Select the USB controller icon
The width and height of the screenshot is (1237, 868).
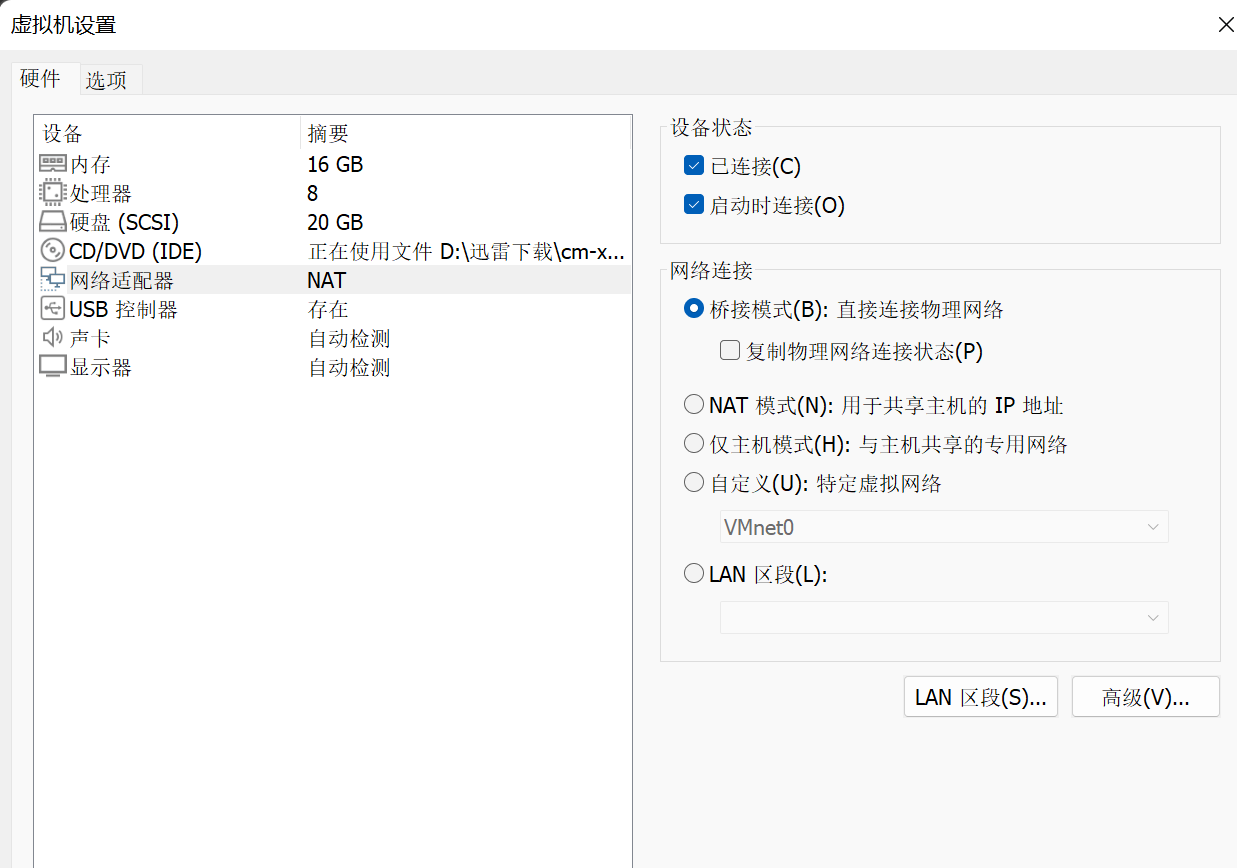(x=52, y=309)
